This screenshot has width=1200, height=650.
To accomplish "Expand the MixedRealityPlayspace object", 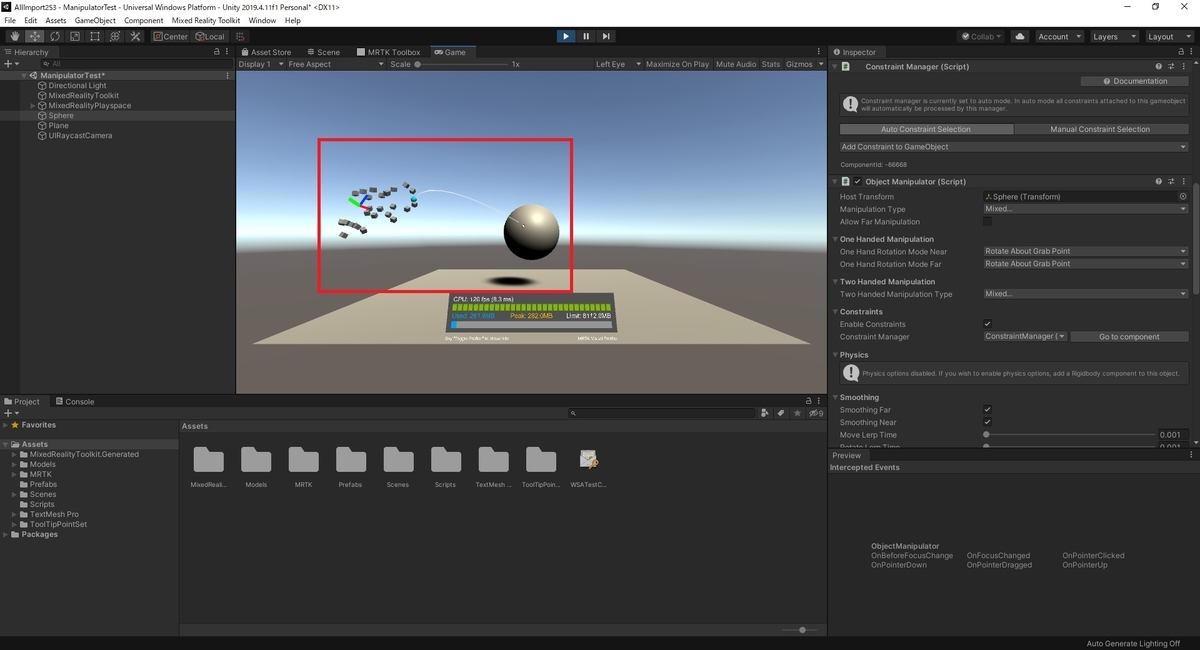I will tap(33, 105).
